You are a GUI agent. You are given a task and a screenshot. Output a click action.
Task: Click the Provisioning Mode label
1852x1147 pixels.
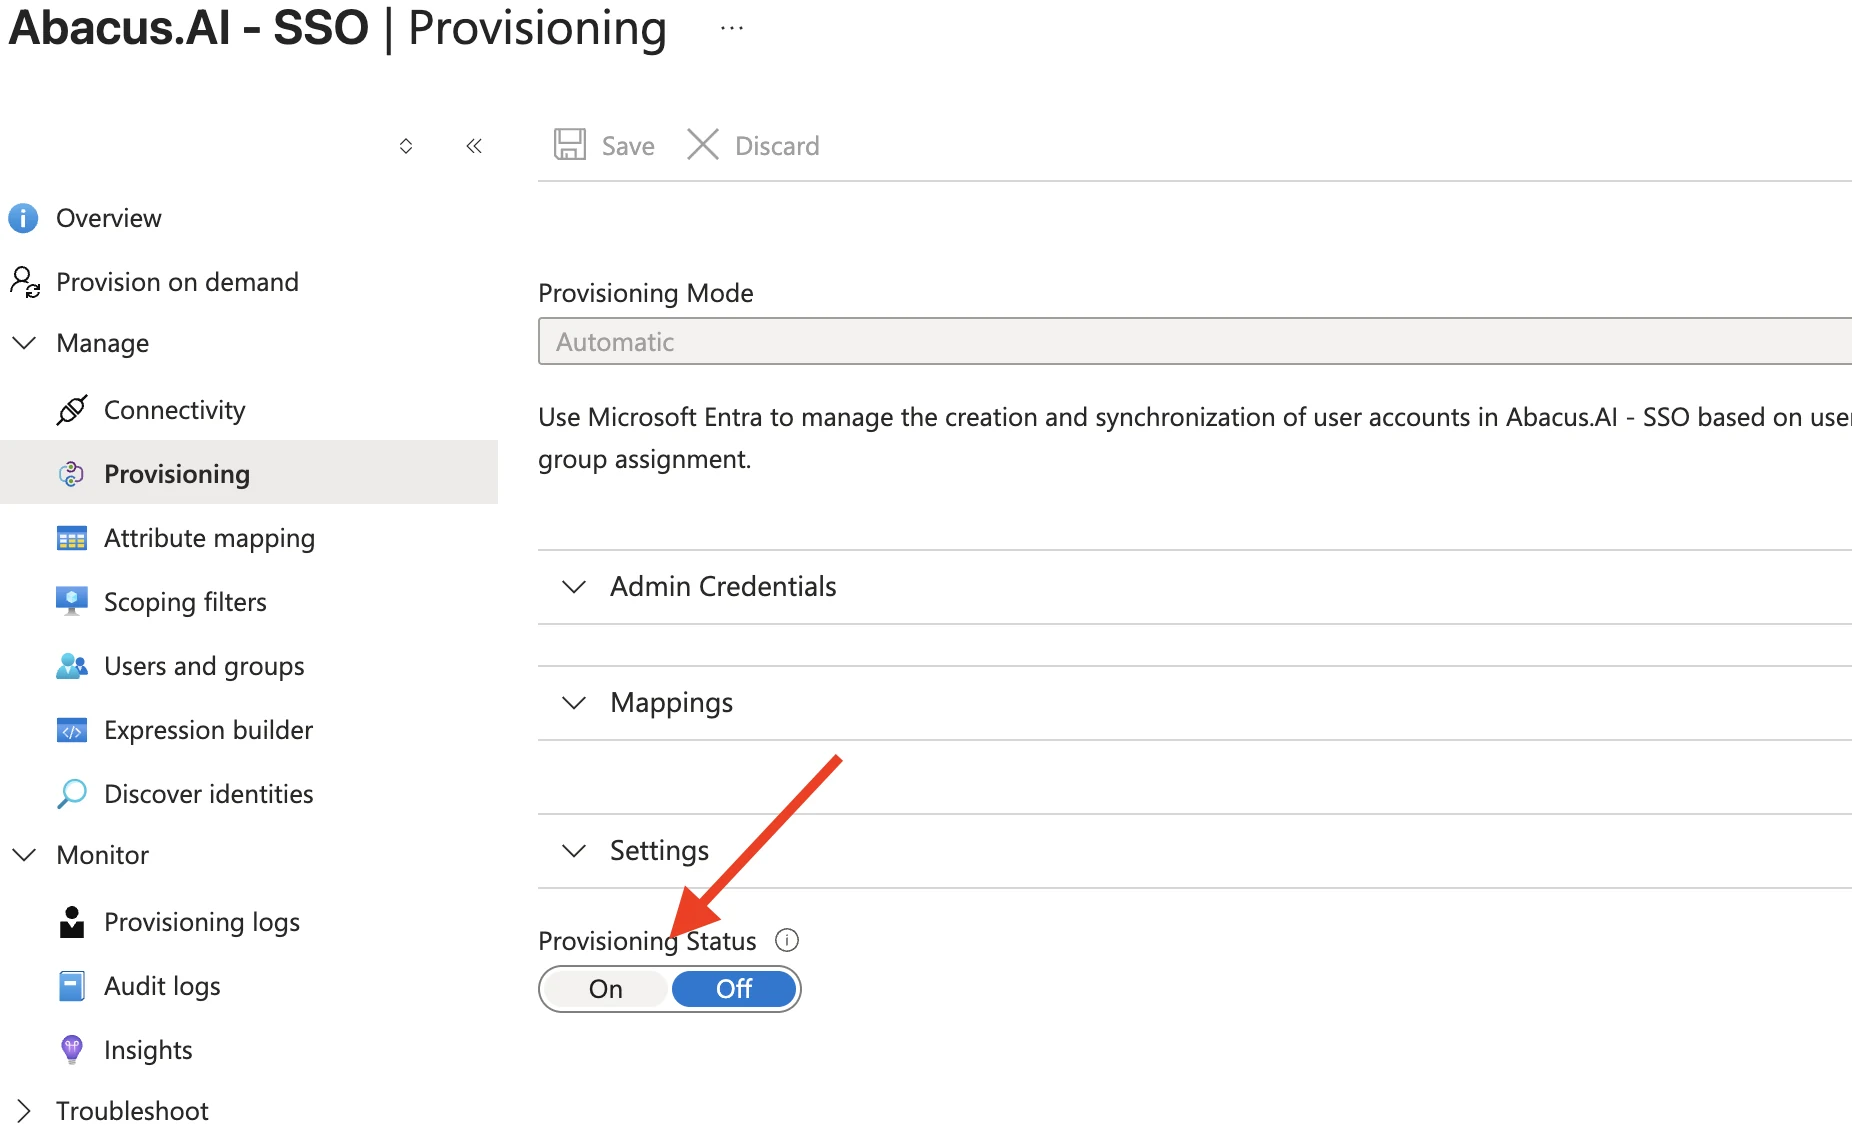pos(646,293)
